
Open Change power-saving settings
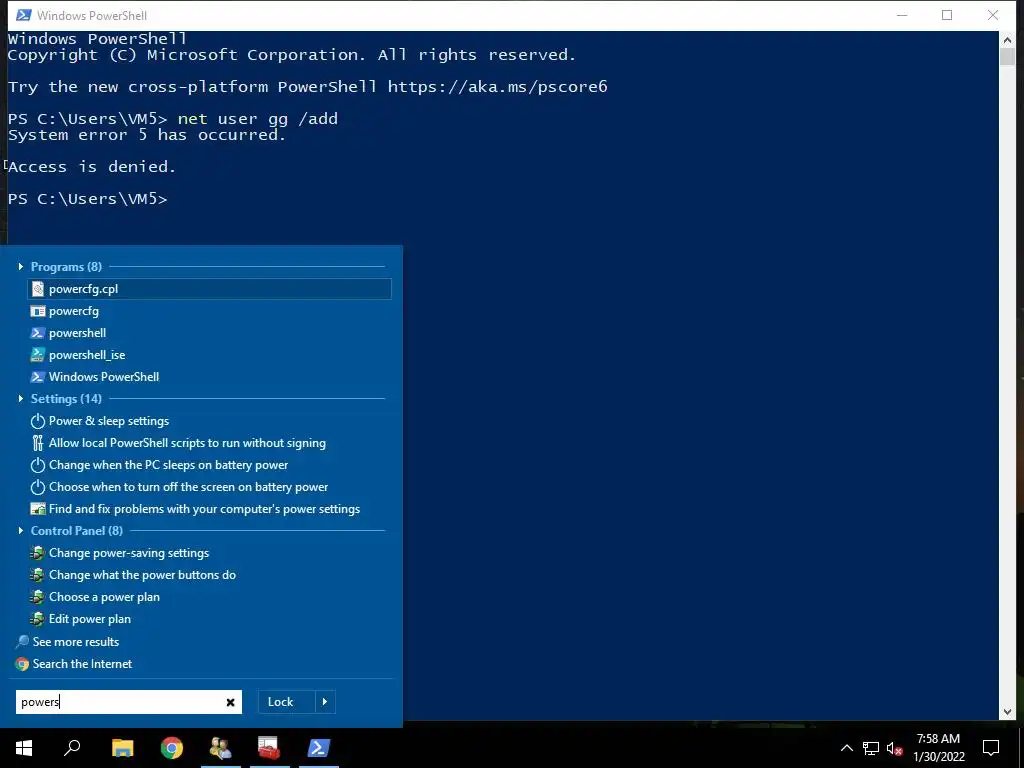coord(129,552)
